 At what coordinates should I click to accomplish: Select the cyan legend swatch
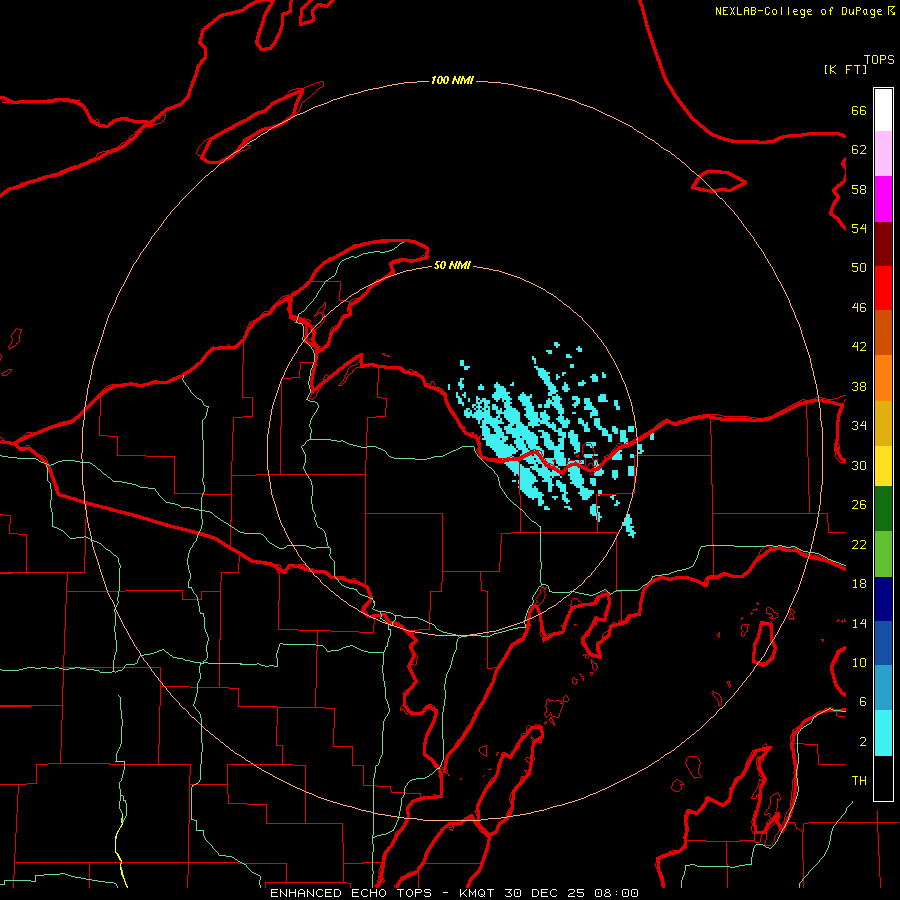point(883,733)
